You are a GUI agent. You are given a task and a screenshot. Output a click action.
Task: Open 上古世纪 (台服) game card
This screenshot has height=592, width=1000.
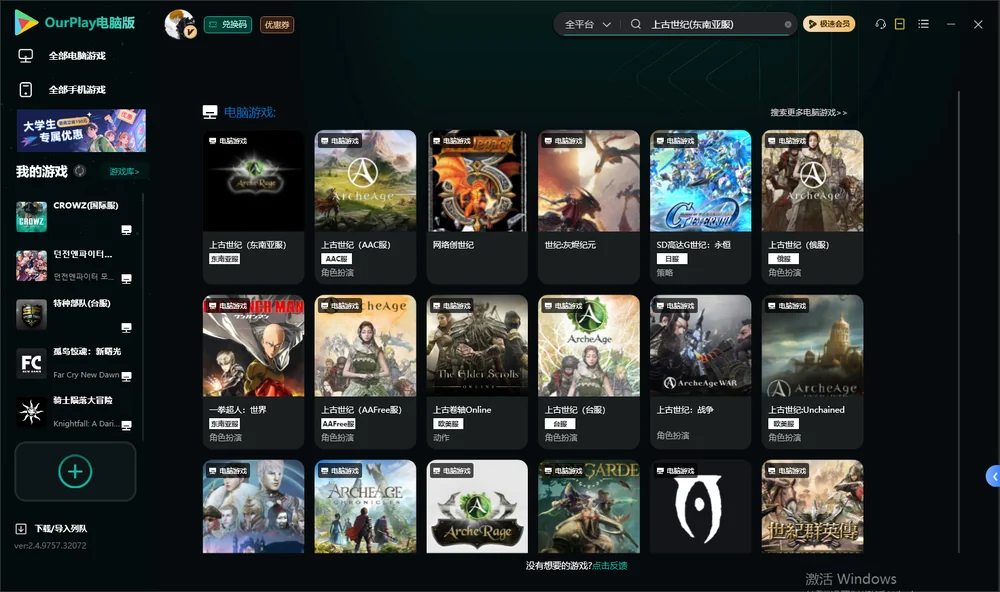click(589, 372)
